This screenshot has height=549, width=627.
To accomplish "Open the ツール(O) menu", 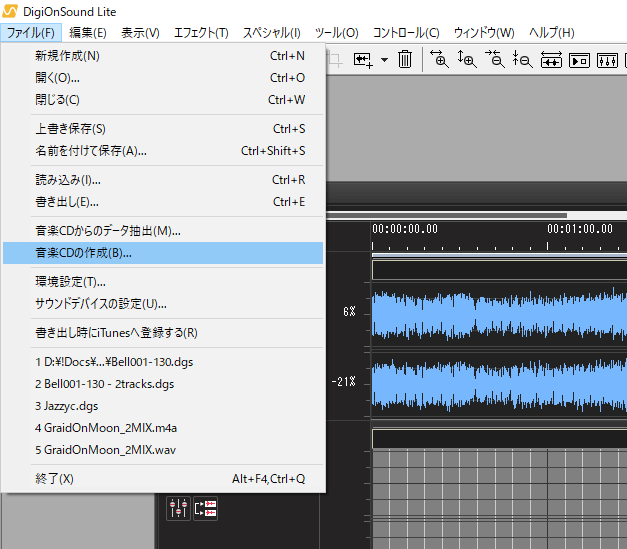I will [x=336, y=32].
